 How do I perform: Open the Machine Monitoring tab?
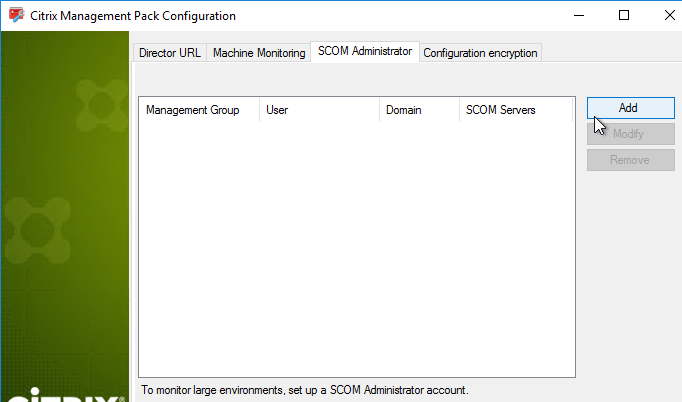[259, 53]
